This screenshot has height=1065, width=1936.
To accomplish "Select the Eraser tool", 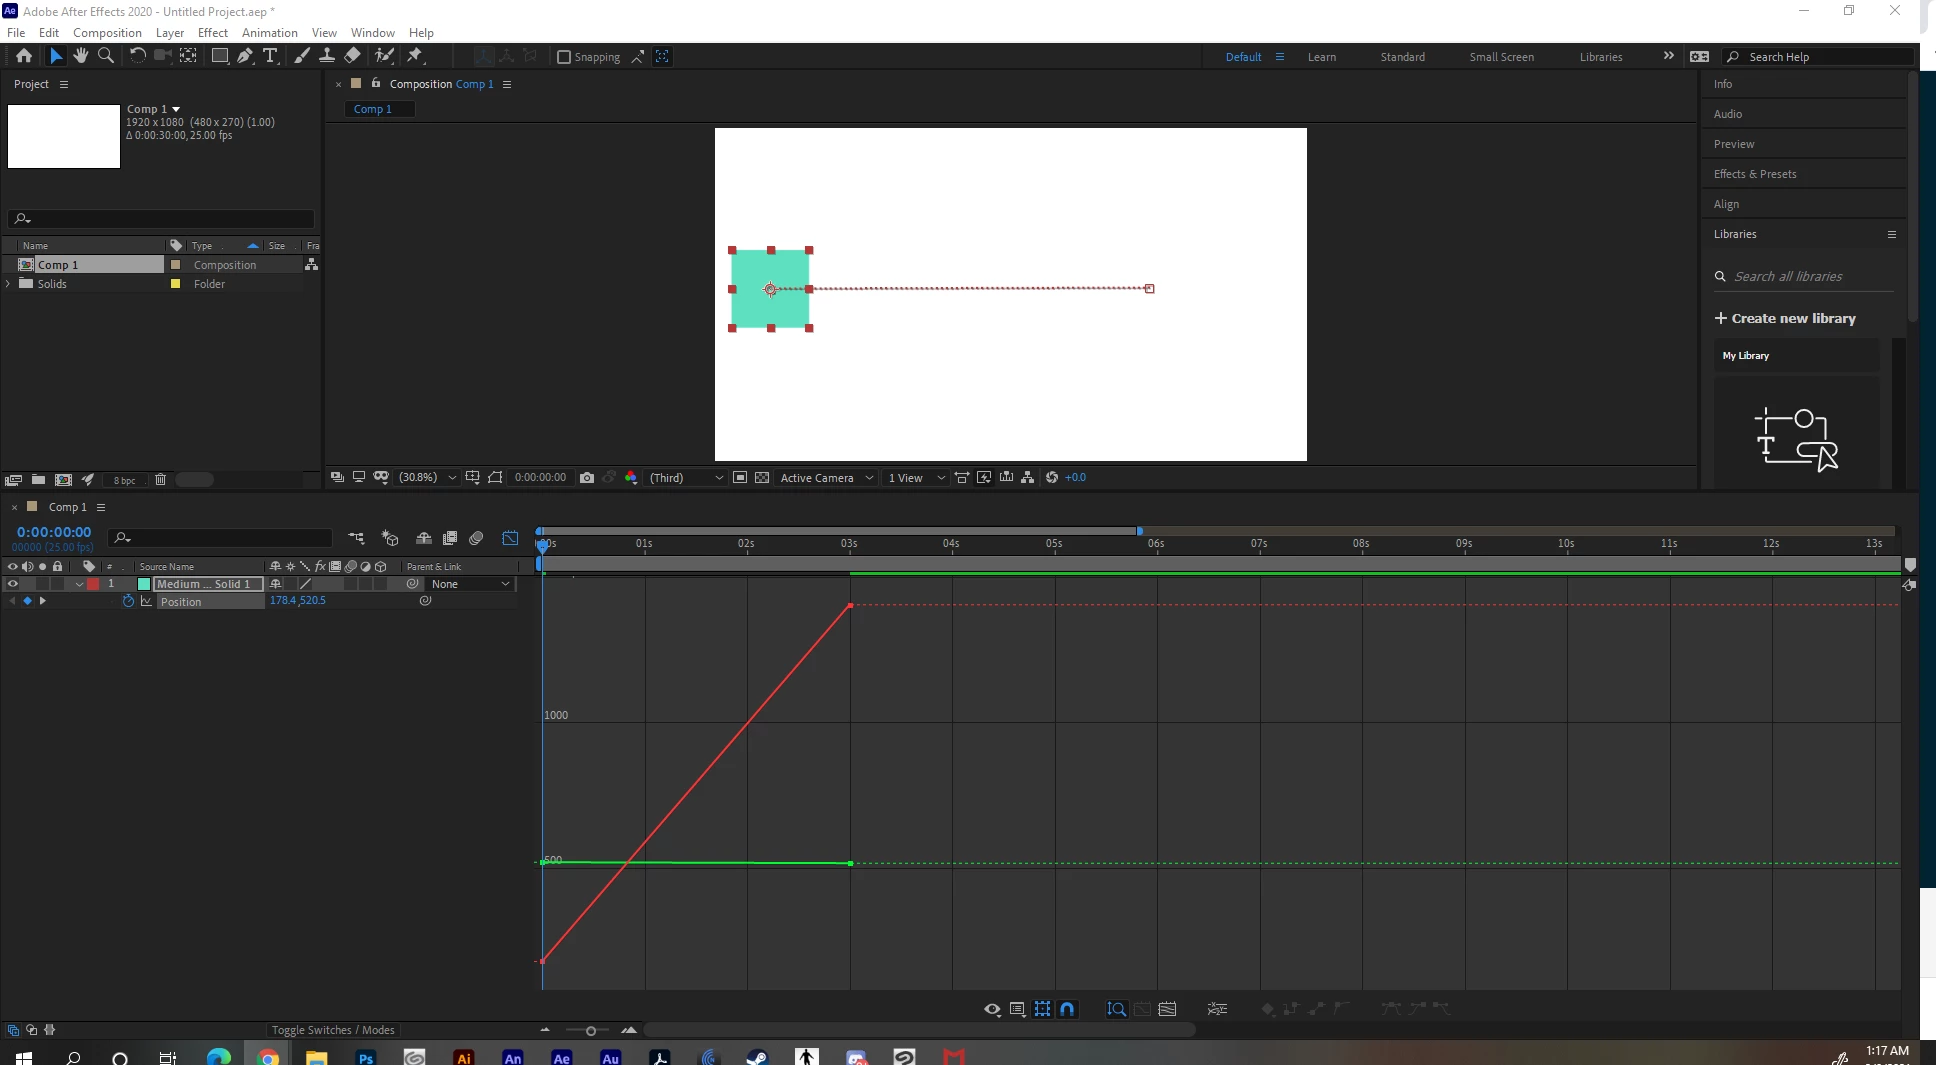I will [x=352, y=56].
